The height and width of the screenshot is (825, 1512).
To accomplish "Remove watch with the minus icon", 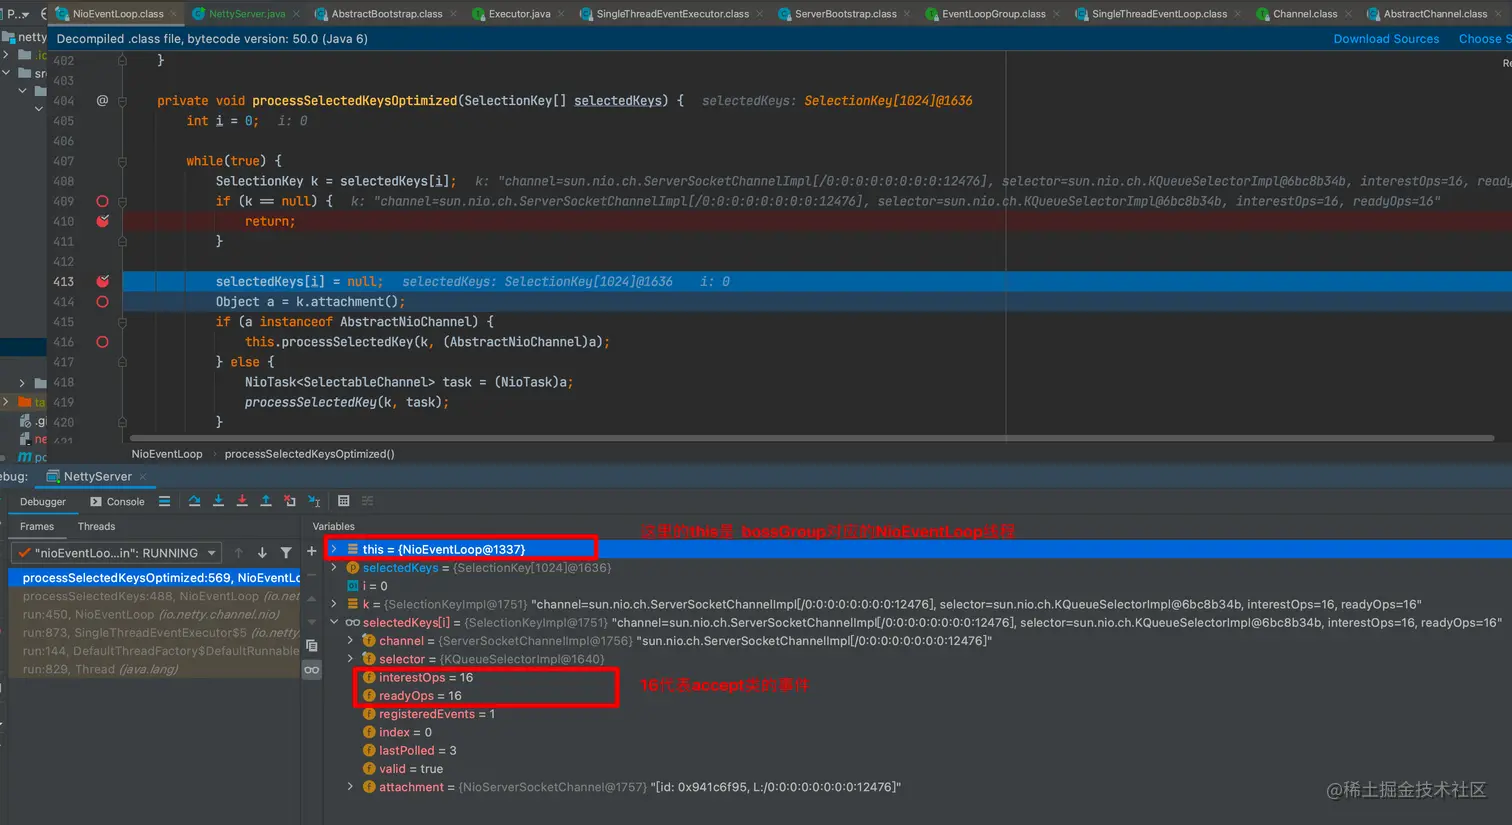I will pos(312,574).
